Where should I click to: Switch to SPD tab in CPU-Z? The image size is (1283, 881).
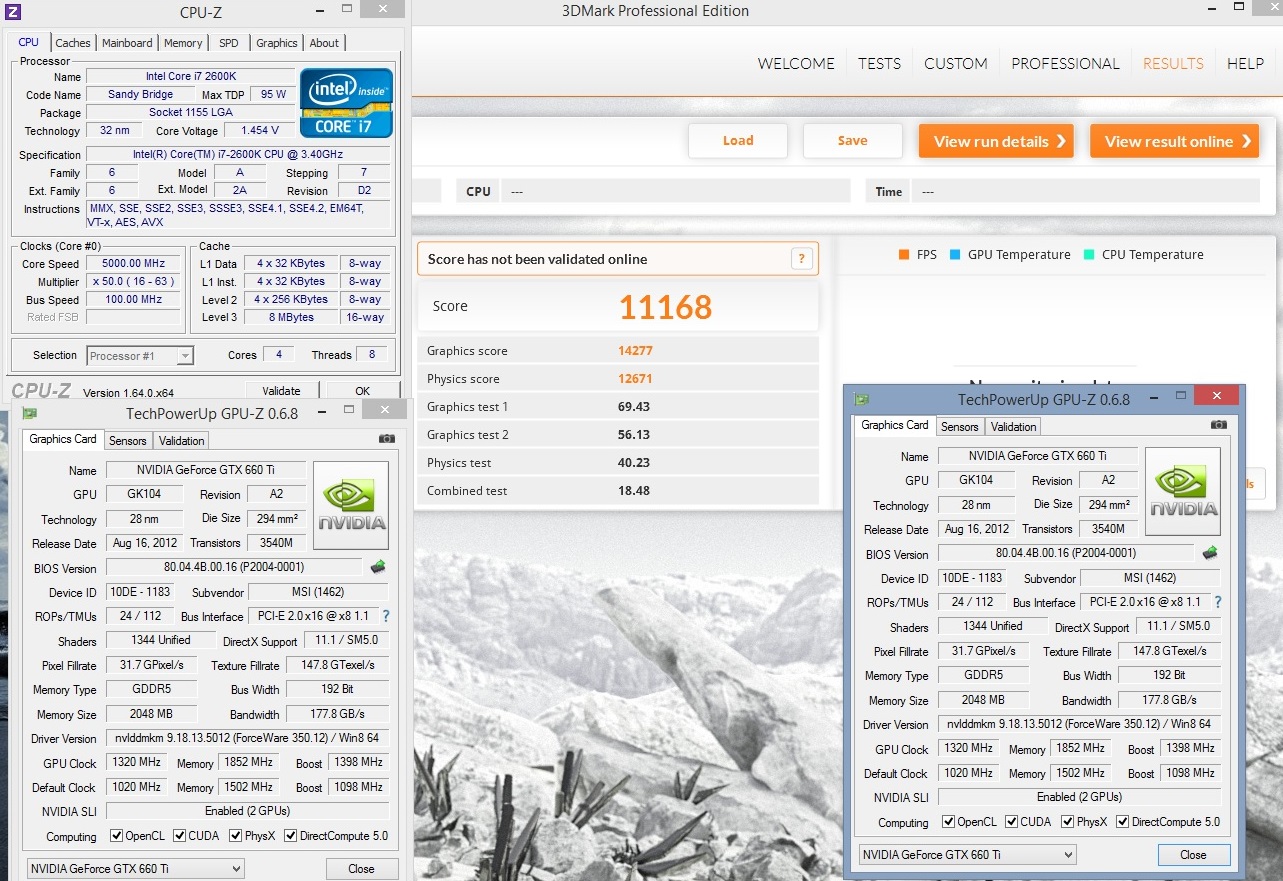(229, 43)
